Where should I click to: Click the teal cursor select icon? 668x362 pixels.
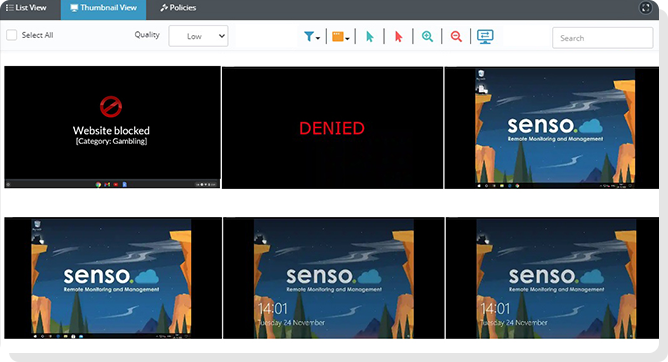pyautogui.click(x=369, y=37)
